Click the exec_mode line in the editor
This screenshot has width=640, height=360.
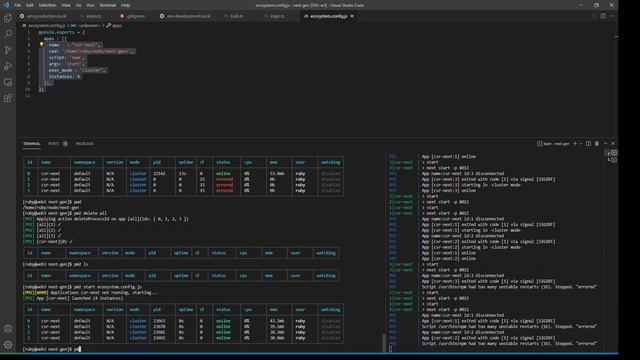pyautogui.click(x=78, y=70)
